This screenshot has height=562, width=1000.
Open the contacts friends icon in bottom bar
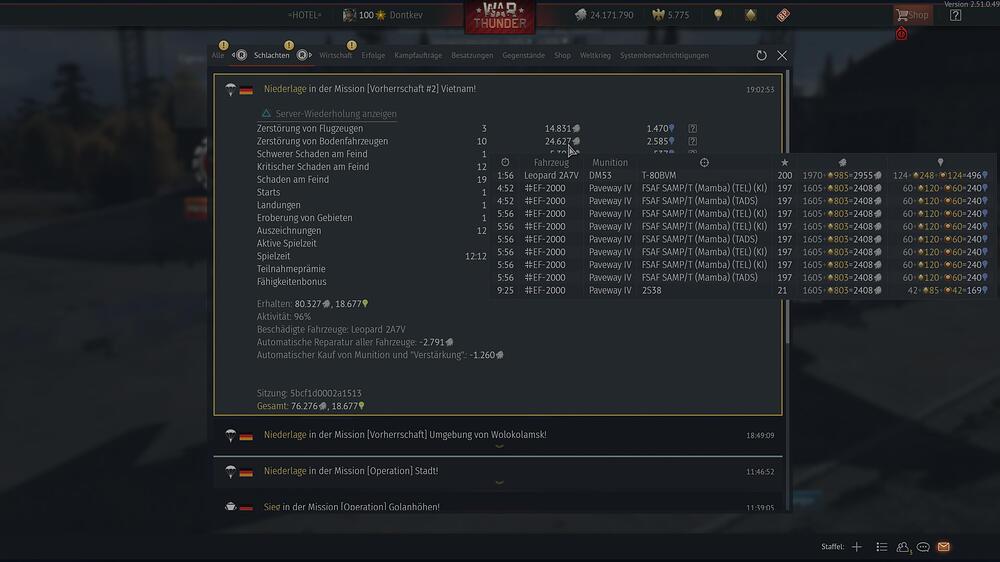pyautogui.click(x=902, y=547)
